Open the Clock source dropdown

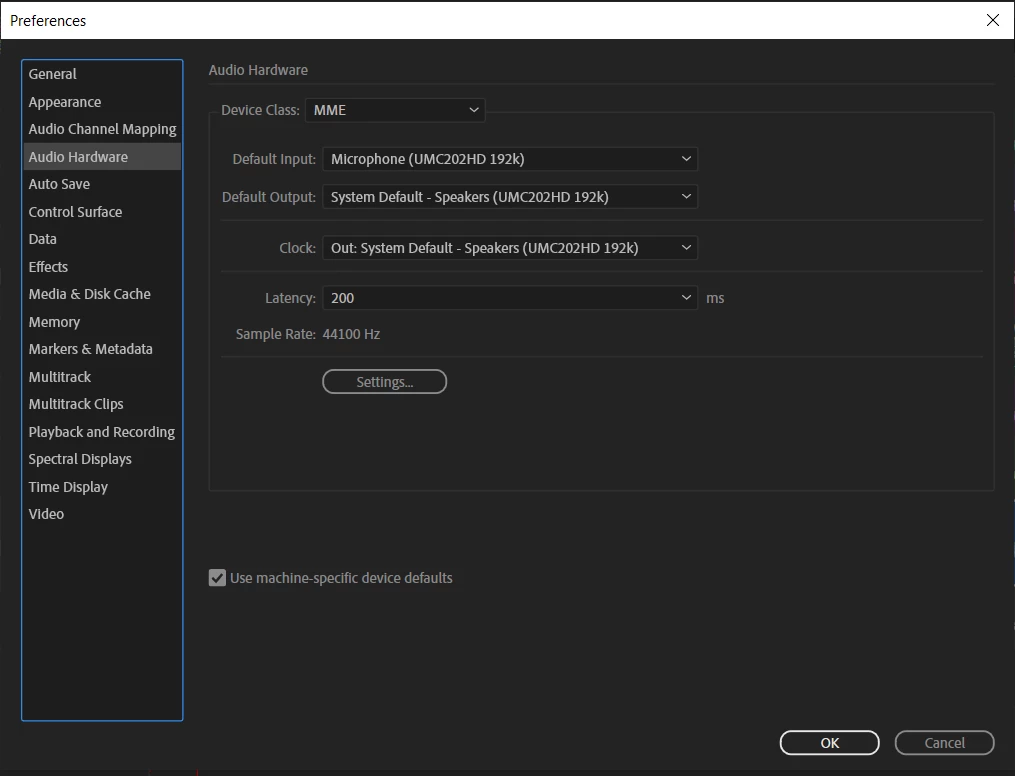coord(510,248)
